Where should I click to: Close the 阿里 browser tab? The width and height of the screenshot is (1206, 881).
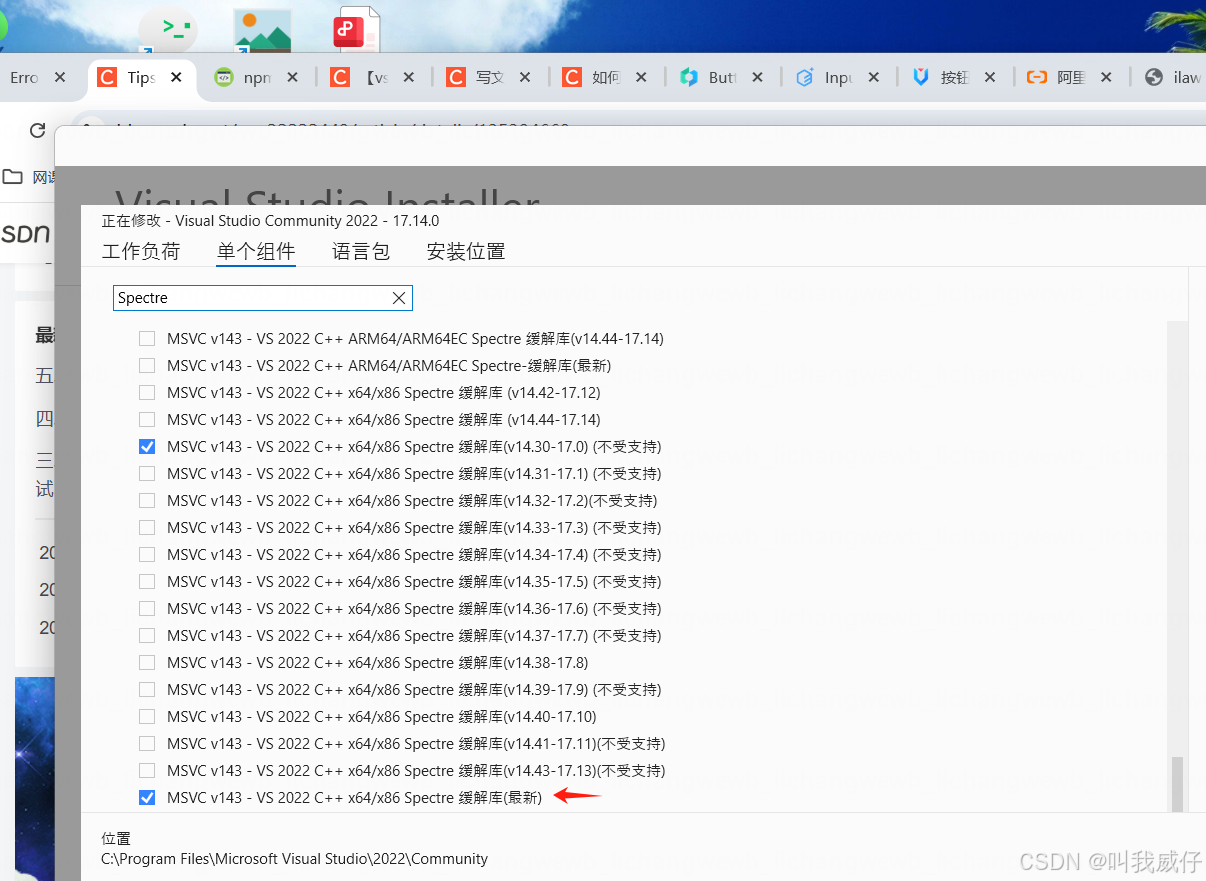coord(1106,77)
